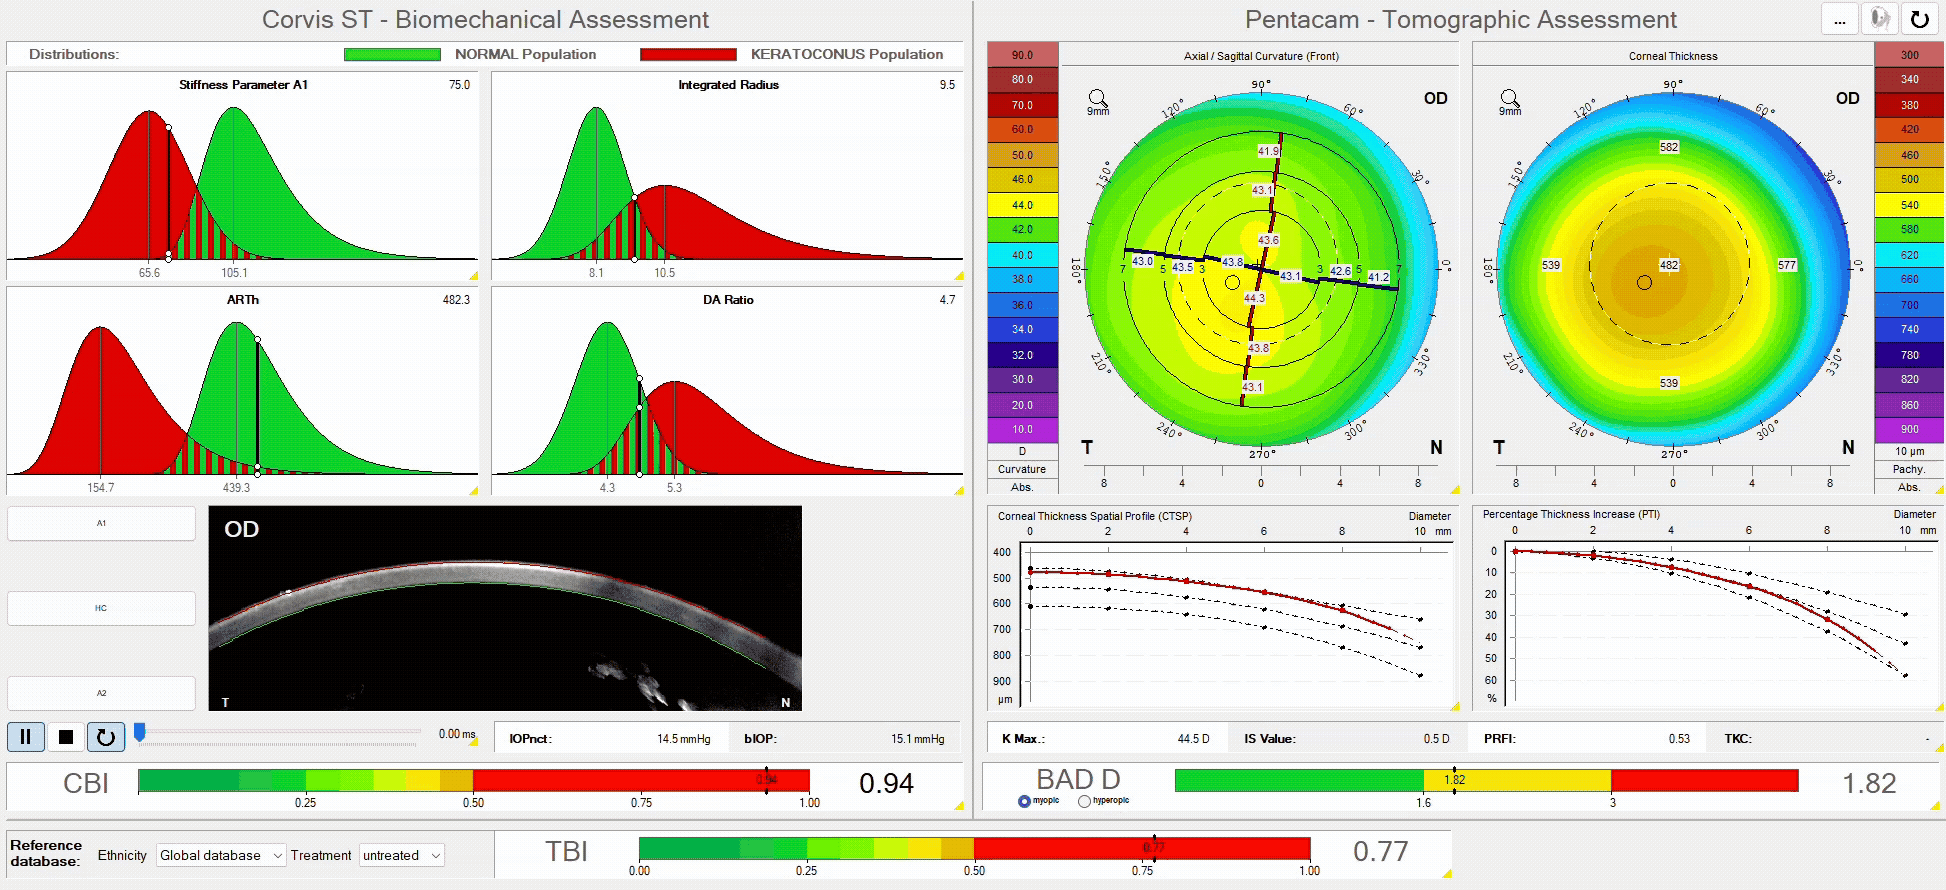
Task: Click the 44.0 yellow curvature scale cell
Action: pyautogui.click(x=1022, y=205)
